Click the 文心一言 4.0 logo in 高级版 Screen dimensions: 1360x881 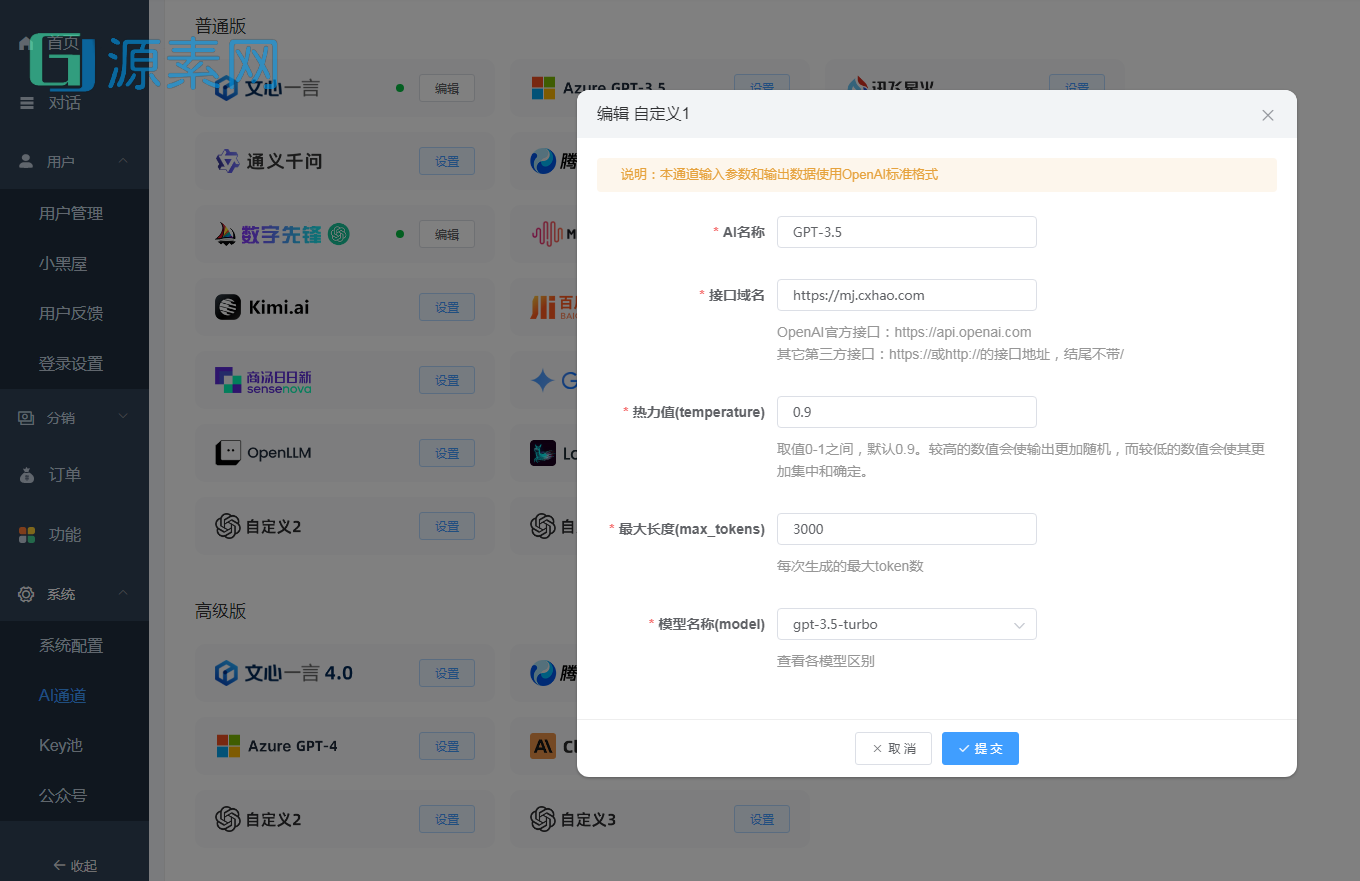pyautogui.click(x=225, y=672)
